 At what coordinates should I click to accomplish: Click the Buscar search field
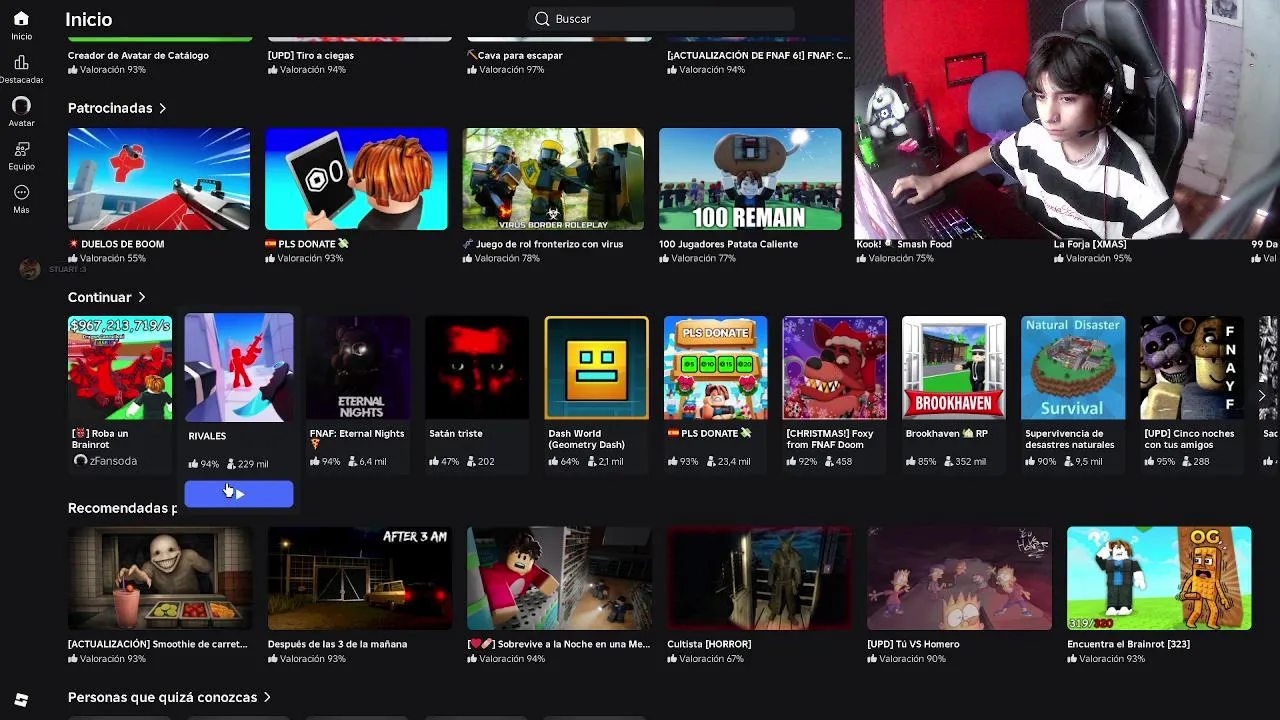coord(661,19)
